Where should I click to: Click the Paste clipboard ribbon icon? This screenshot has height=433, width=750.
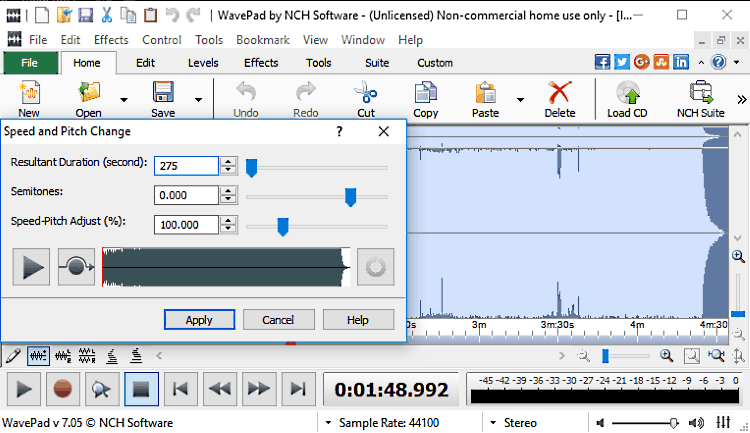[x=485, y=93]
